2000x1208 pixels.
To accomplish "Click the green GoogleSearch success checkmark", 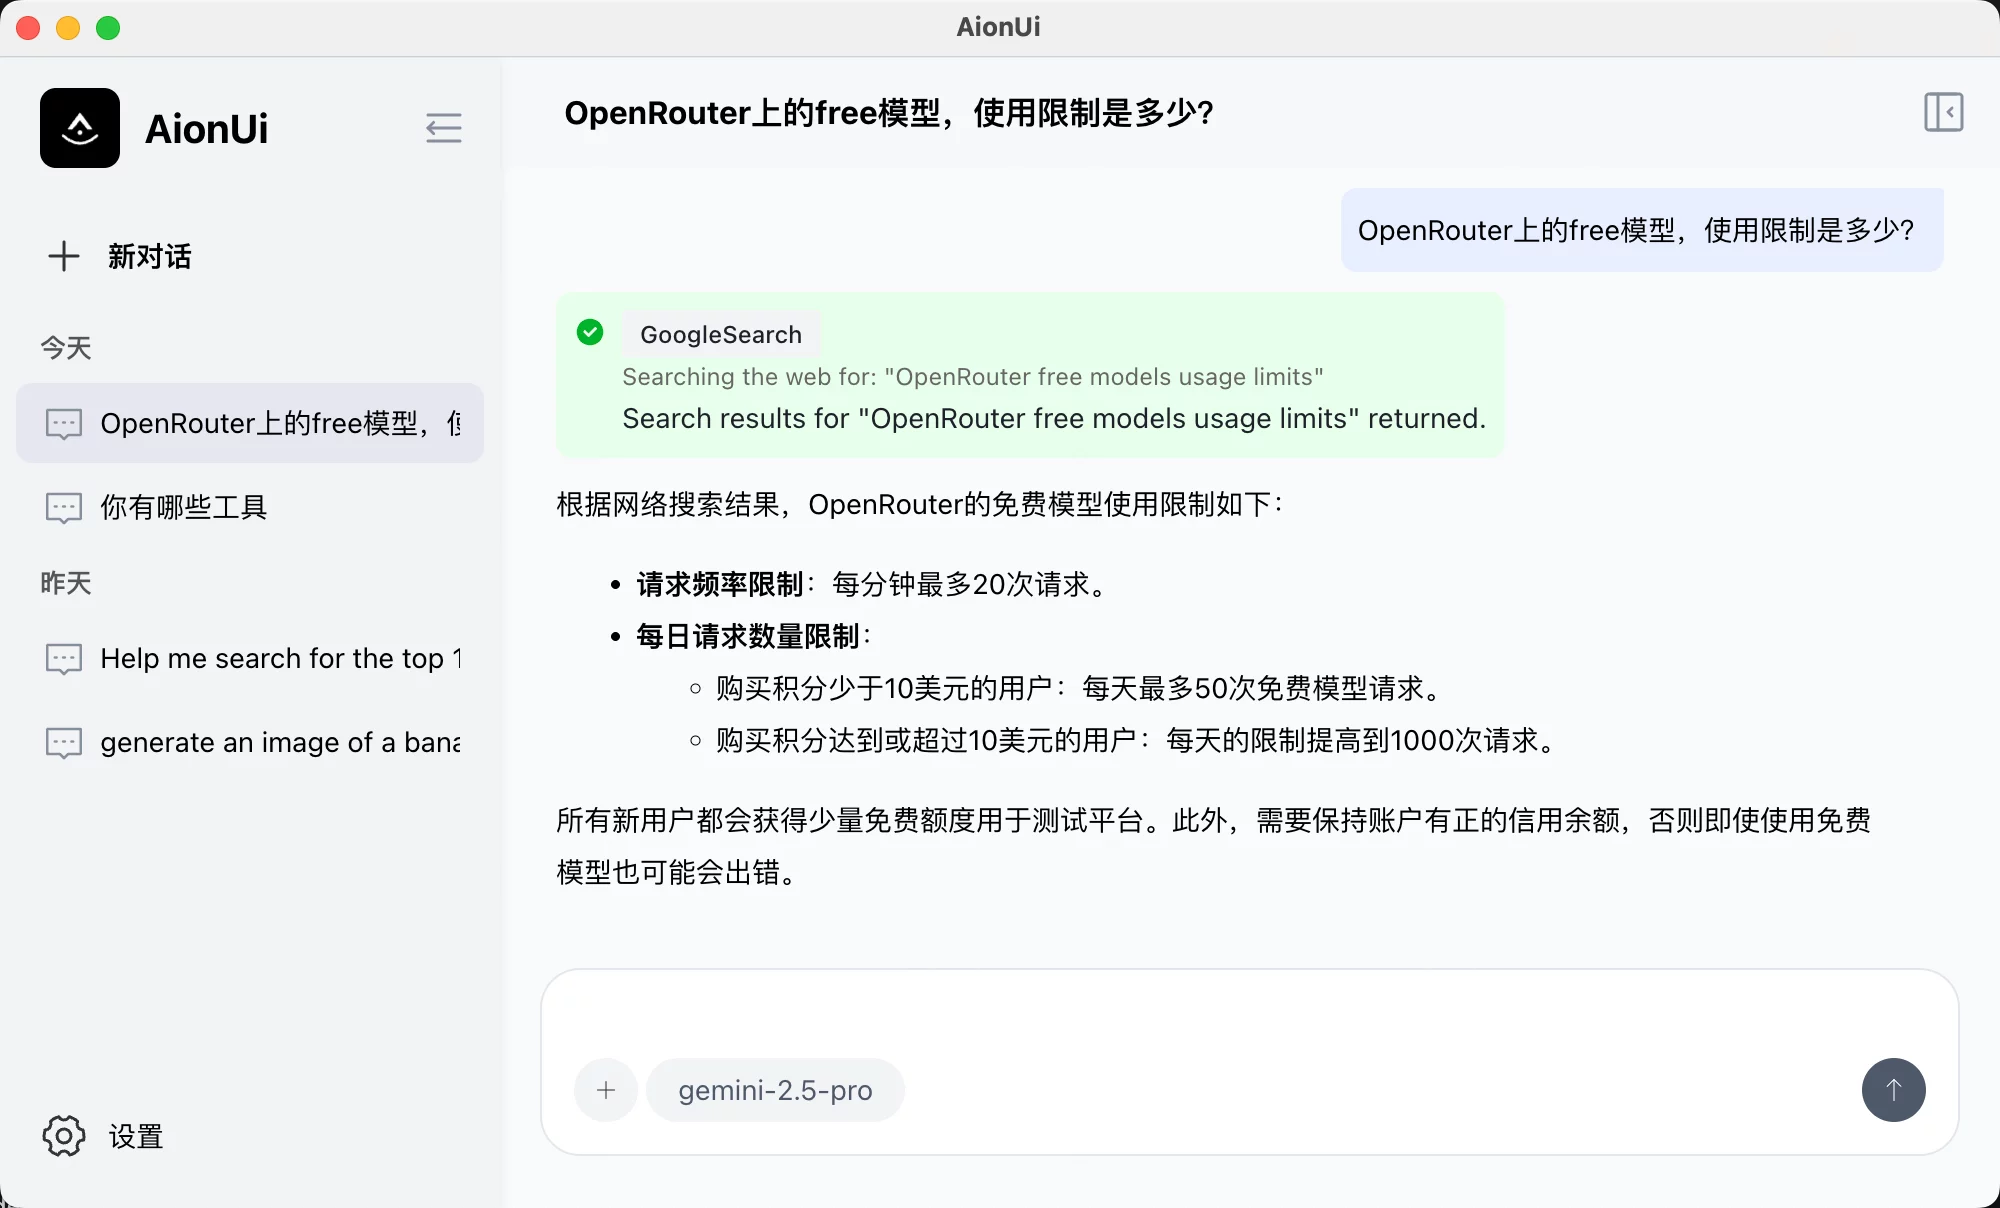I will (x=590, y=332).
